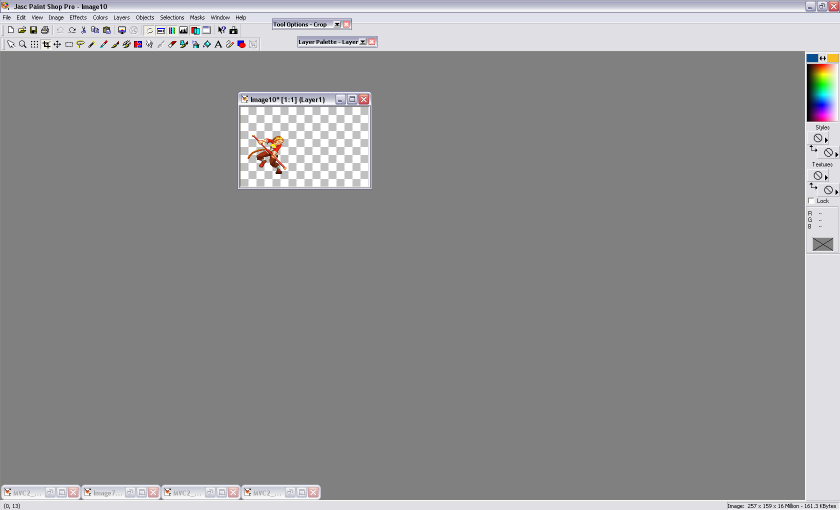The height and width of the screenshot is (510, 840).
Task: Cut the selection using the scissors icon
Action: [84, 30]
